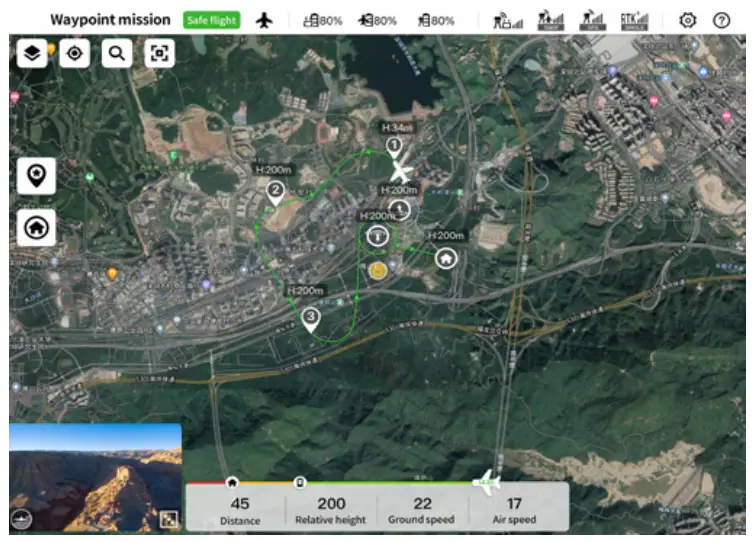Image resolution: width=755 pixels, height=542 pixels.
Task: Click the Waypoint mission title
Action: 110,20
